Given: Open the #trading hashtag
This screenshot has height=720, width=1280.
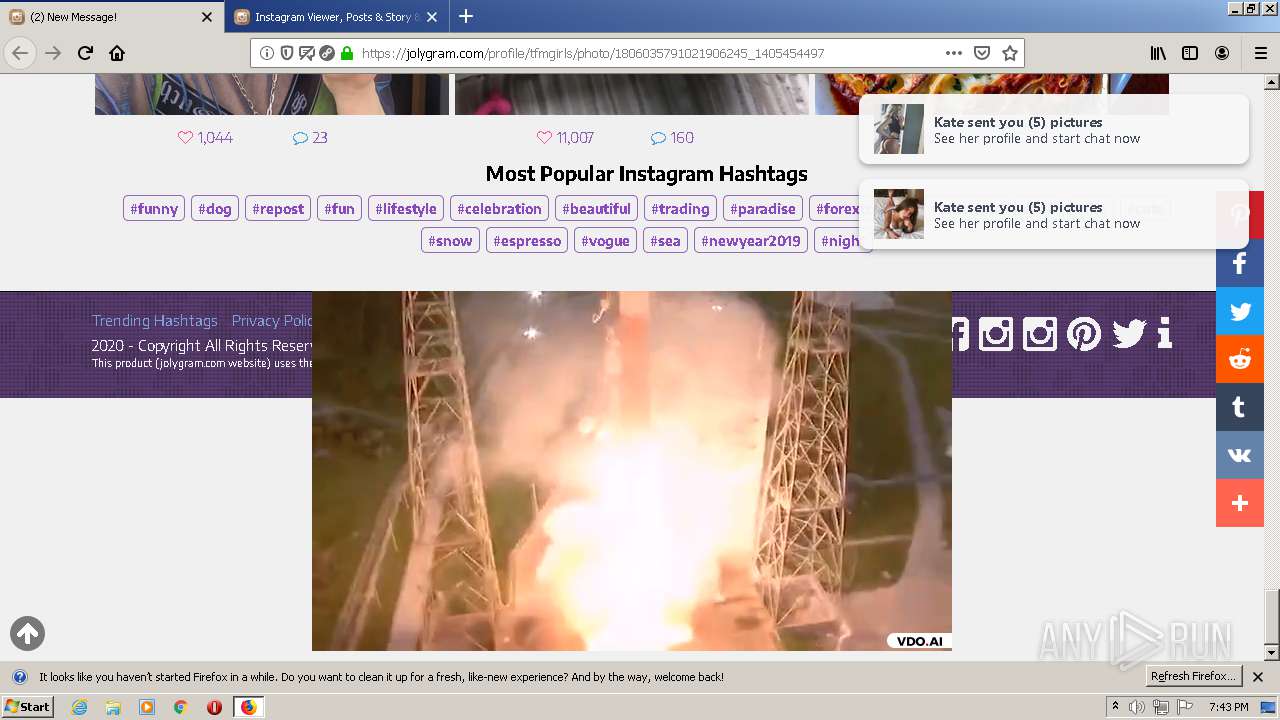Looking at the screenshot, I should [680, 209].
